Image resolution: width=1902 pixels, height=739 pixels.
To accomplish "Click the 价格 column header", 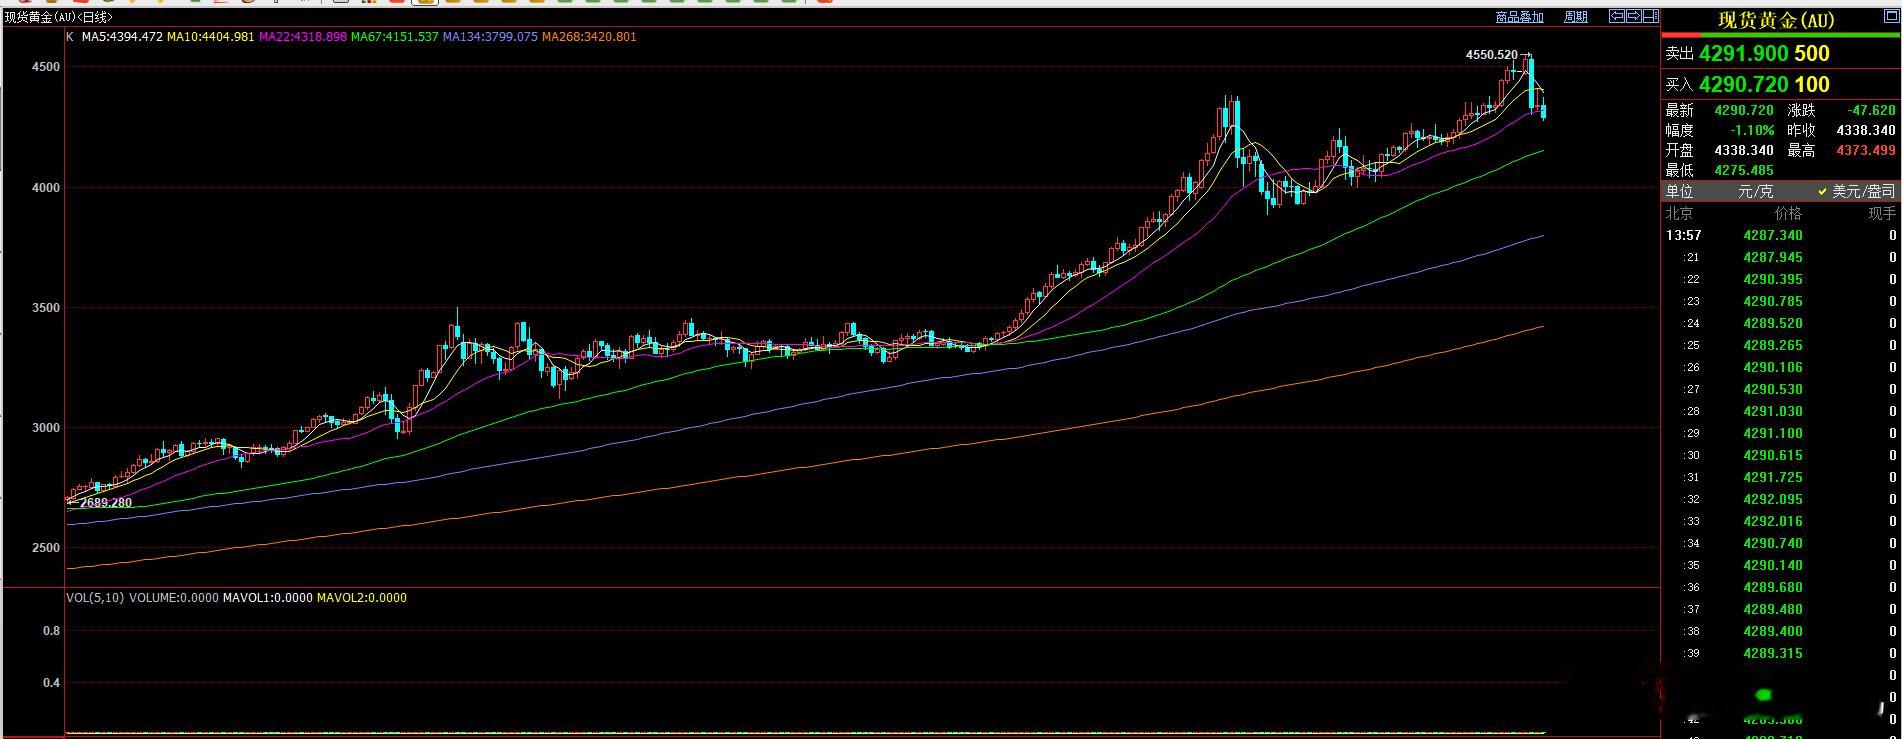I will tap(1788, 213).
